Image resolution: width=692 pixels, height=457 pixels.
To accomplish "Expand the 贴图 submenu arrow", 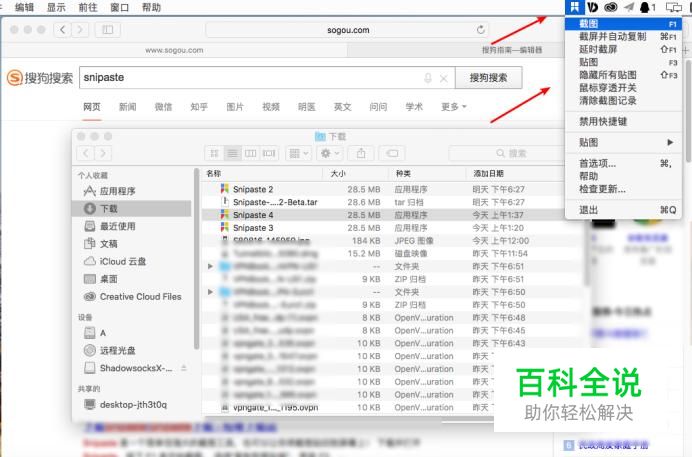I will tap(670, 142).
